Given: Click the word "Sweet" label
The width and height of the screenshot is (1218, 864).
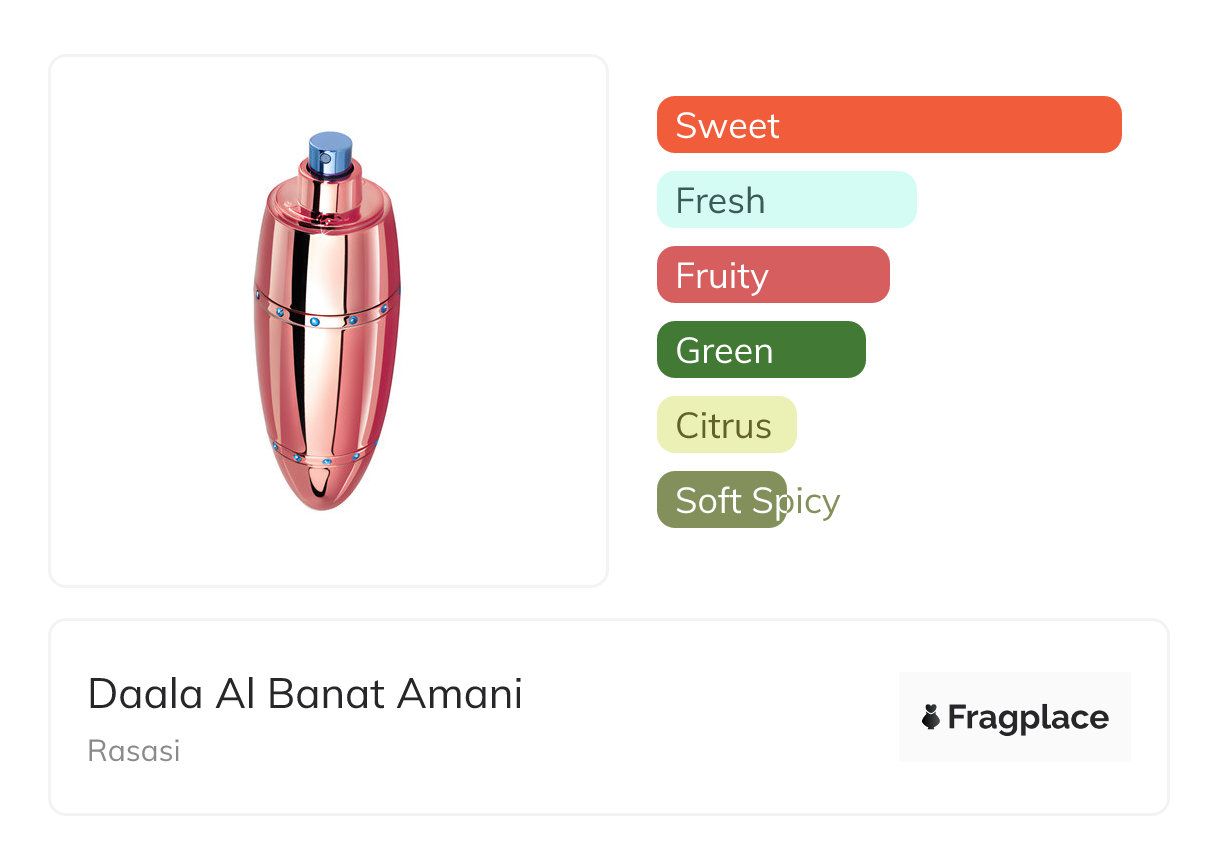Looking at the screenshot, I should pos(727,125).
